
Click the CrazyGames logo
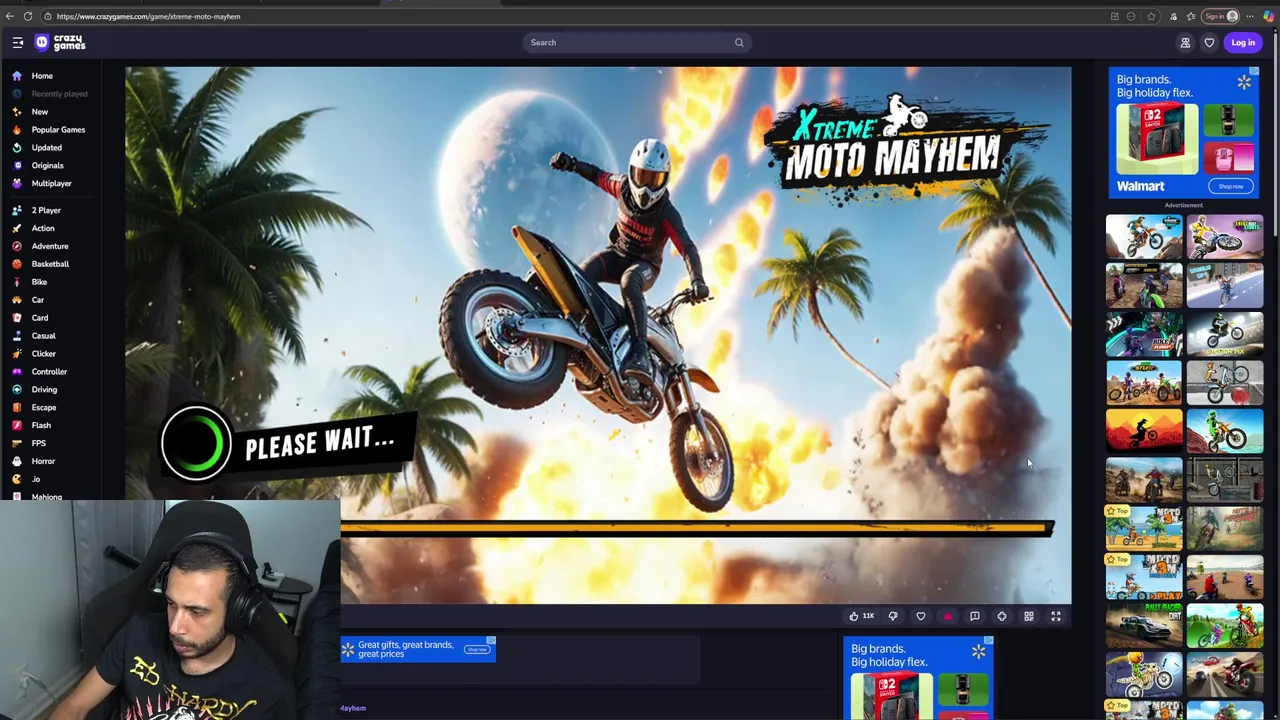pyautogui.click(x=60, y=42)
